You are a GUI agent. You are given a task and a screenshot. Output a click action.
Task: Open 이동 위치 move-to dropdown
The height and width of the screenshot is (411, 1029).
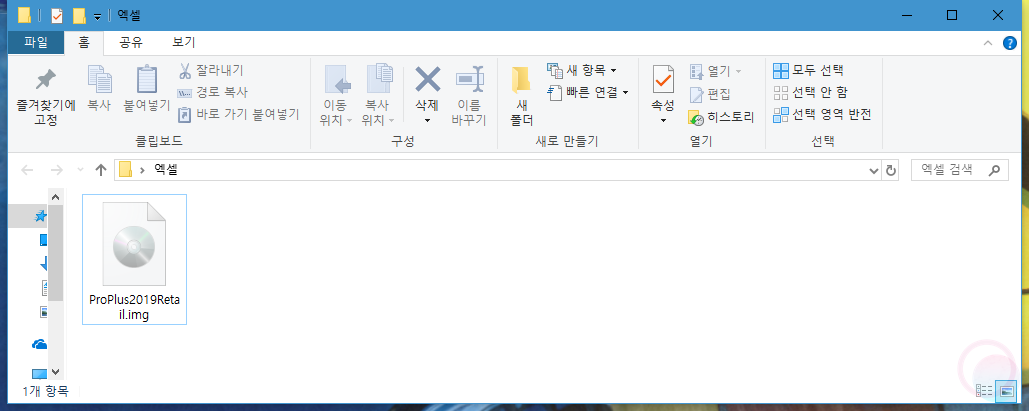tap(337, 95)
